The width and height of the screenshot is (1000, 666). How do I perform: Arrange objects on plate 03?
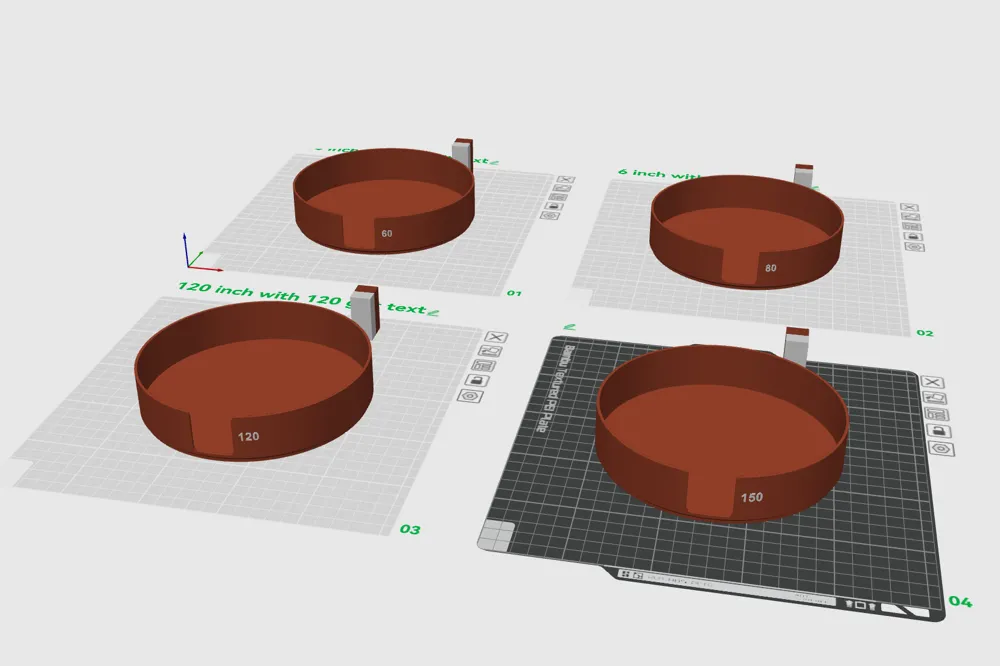coord(484,366)
